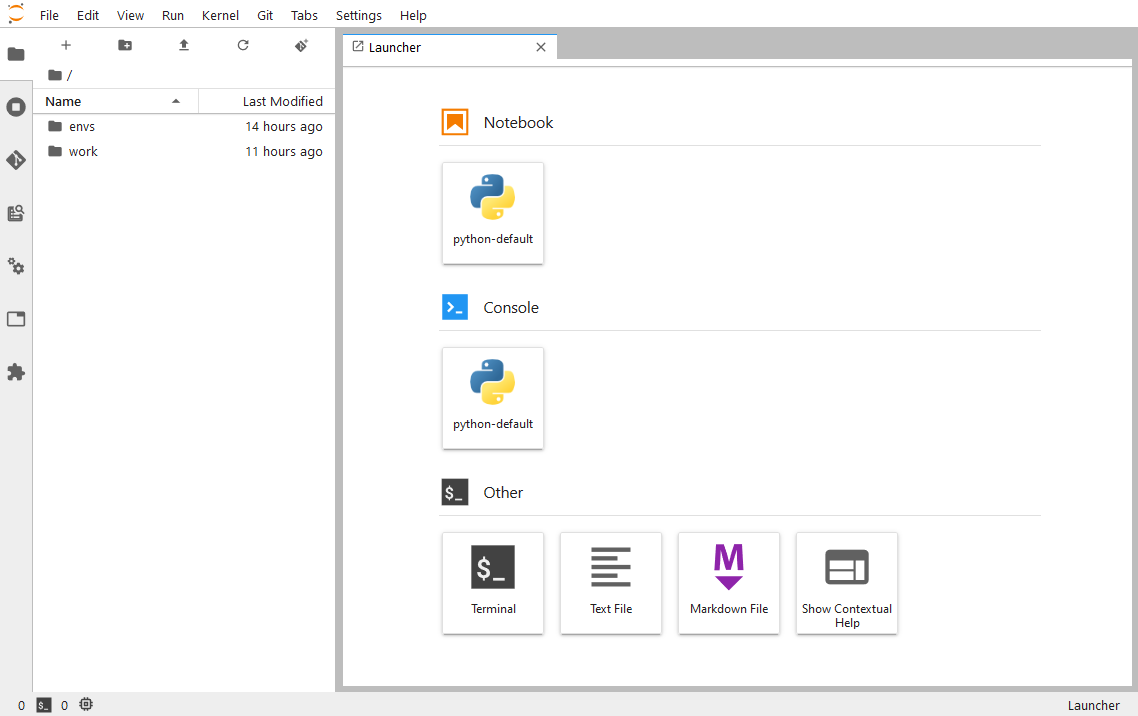Image resolution: width=1138 pixels, height=716 pixels.
Task: Create a new Text File
Action: [x=611, y=583]
